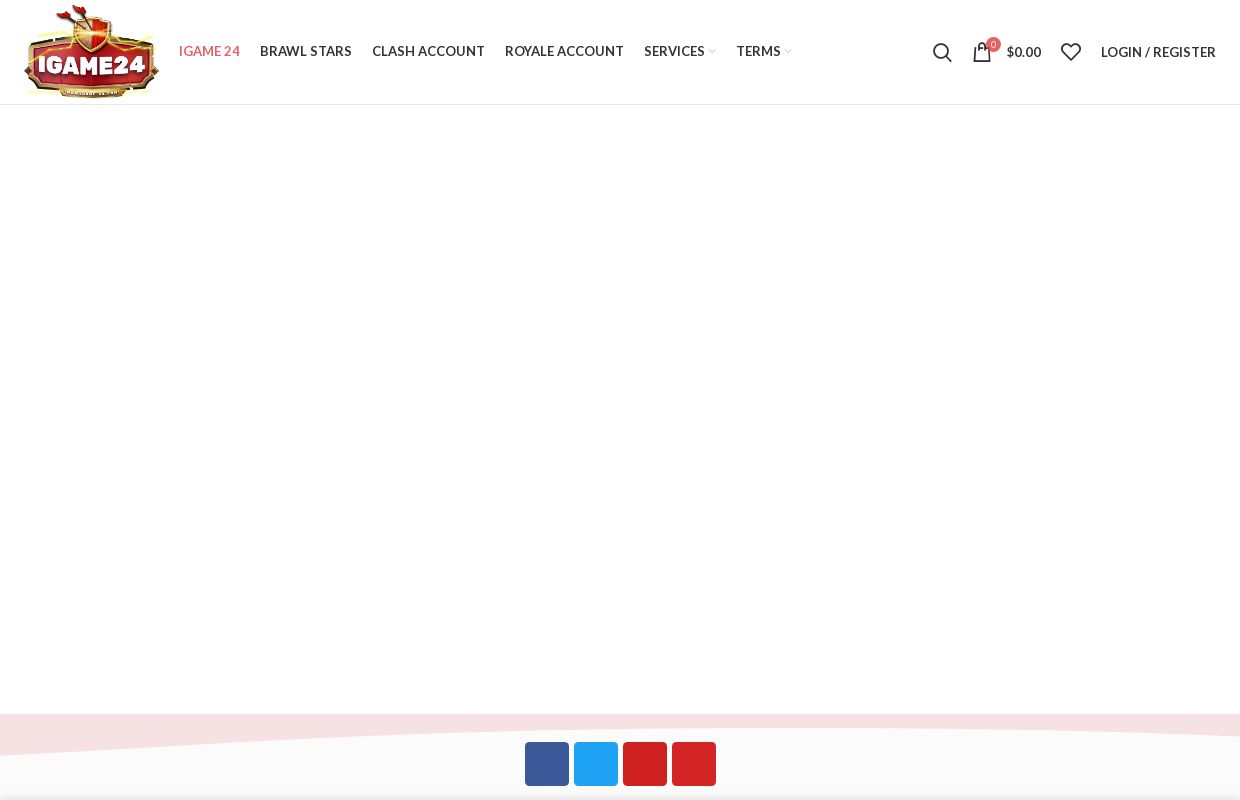Image resolution: width=1240 pixels, height=800 pixels.
Task: Share via the light blue Twitter button
Action: [596, 764]
